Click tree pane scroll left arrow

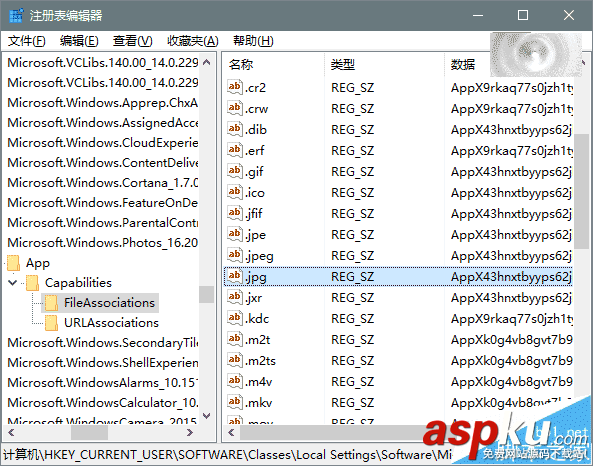click(x=11, y=432)
